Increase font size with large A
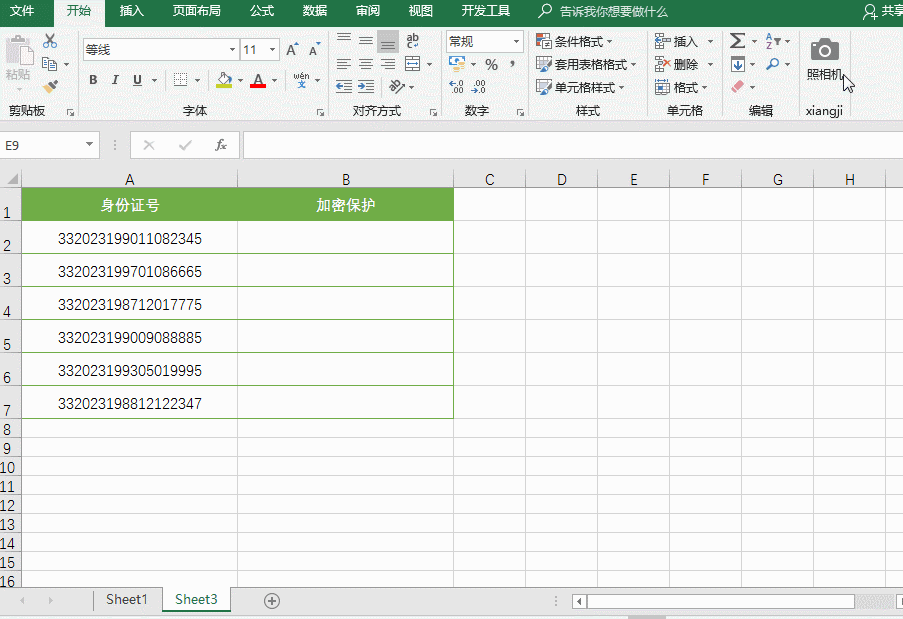Screen dimensions: 903x619 pos(293,50)
